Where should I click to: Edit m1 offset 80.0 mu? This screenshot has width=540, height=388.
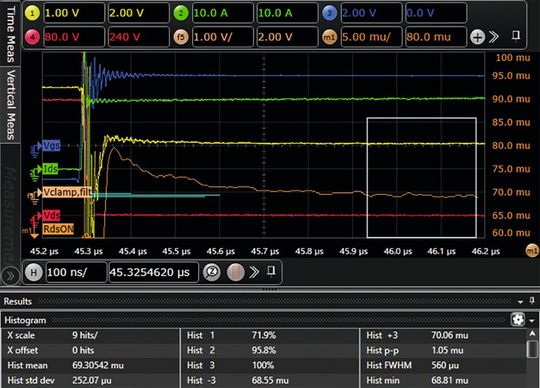click(x=436, y=37)
